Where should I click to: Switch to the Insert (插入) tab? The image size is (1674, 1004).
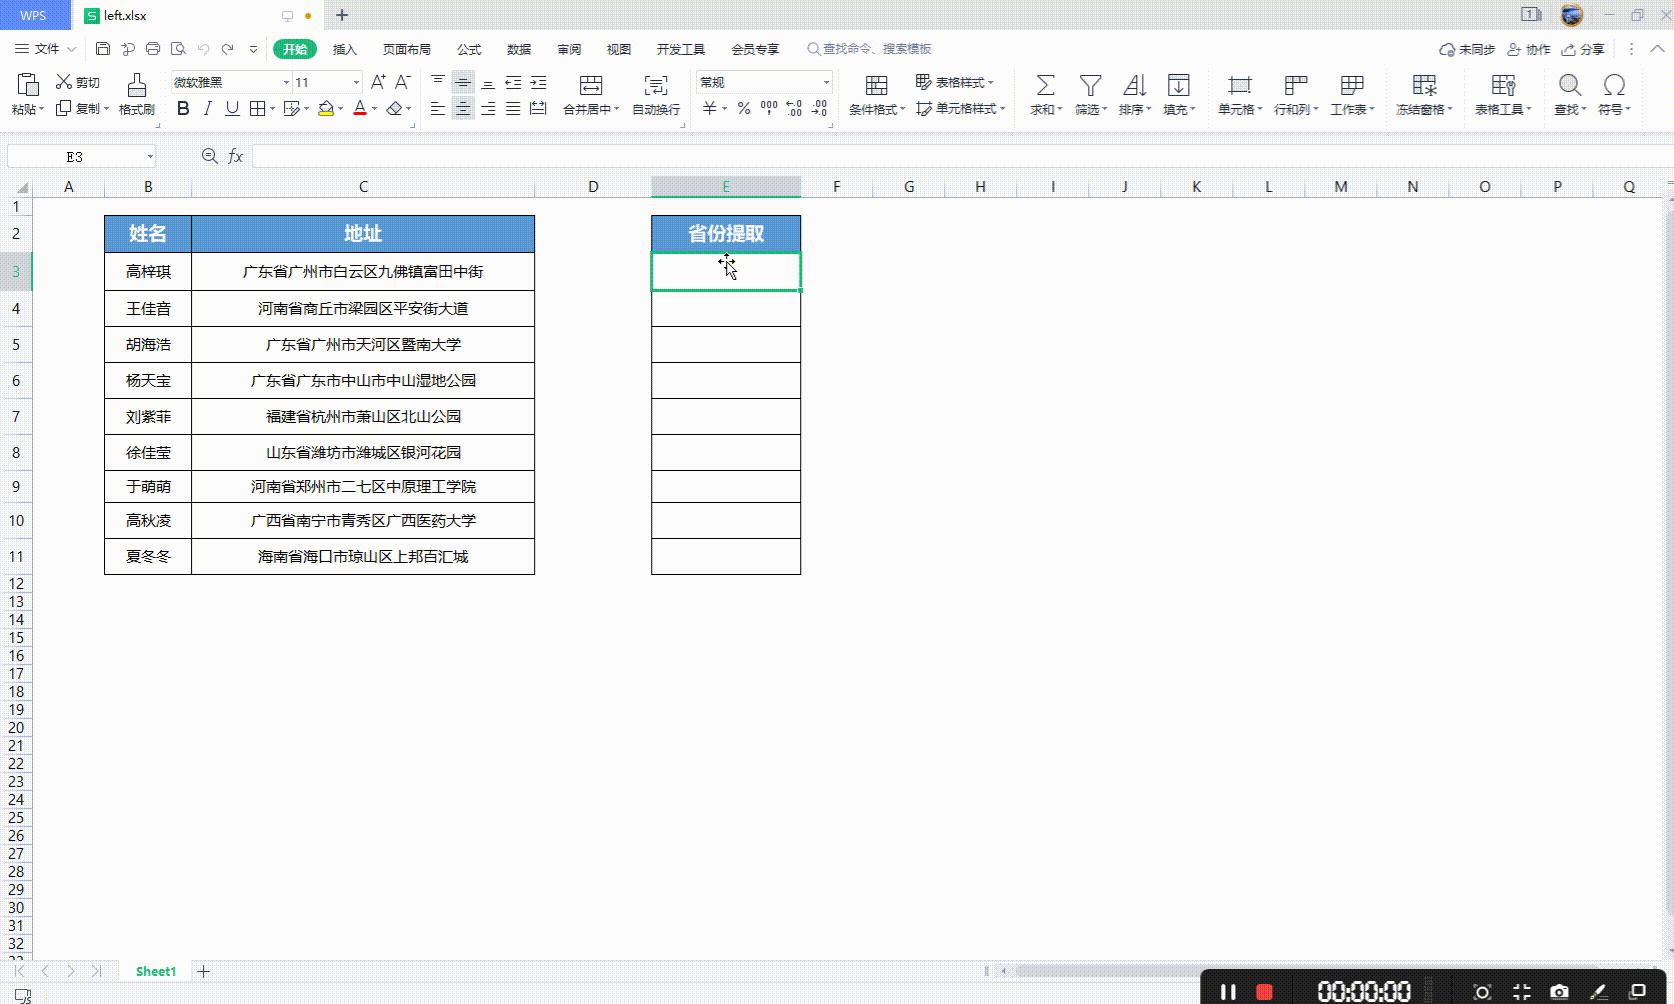click(344, 49)
